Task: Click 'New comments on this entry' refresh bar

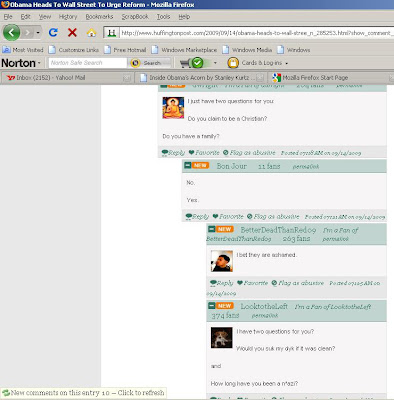Action: pos(83,393)
